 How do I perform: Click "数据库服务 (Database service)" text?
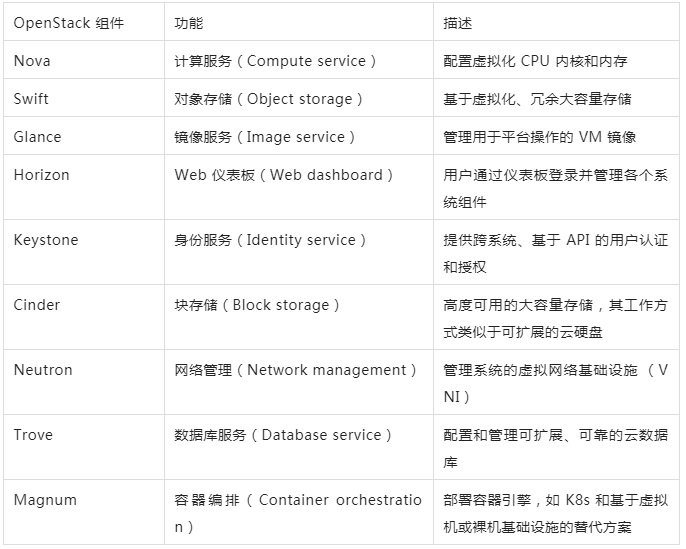[x=284, y=435]
